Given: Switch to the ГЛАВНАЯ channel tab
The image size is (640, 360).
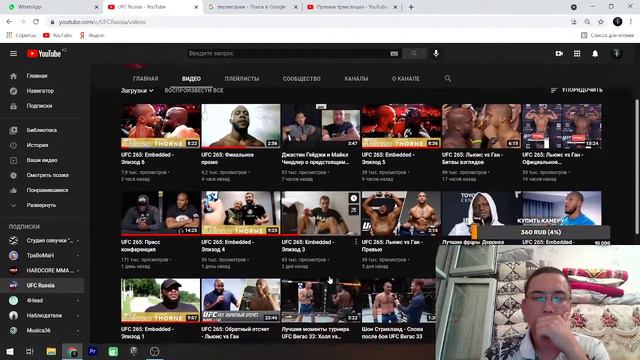Looking at the screenshot, I should pyautogui.click(x=145, y=78).
